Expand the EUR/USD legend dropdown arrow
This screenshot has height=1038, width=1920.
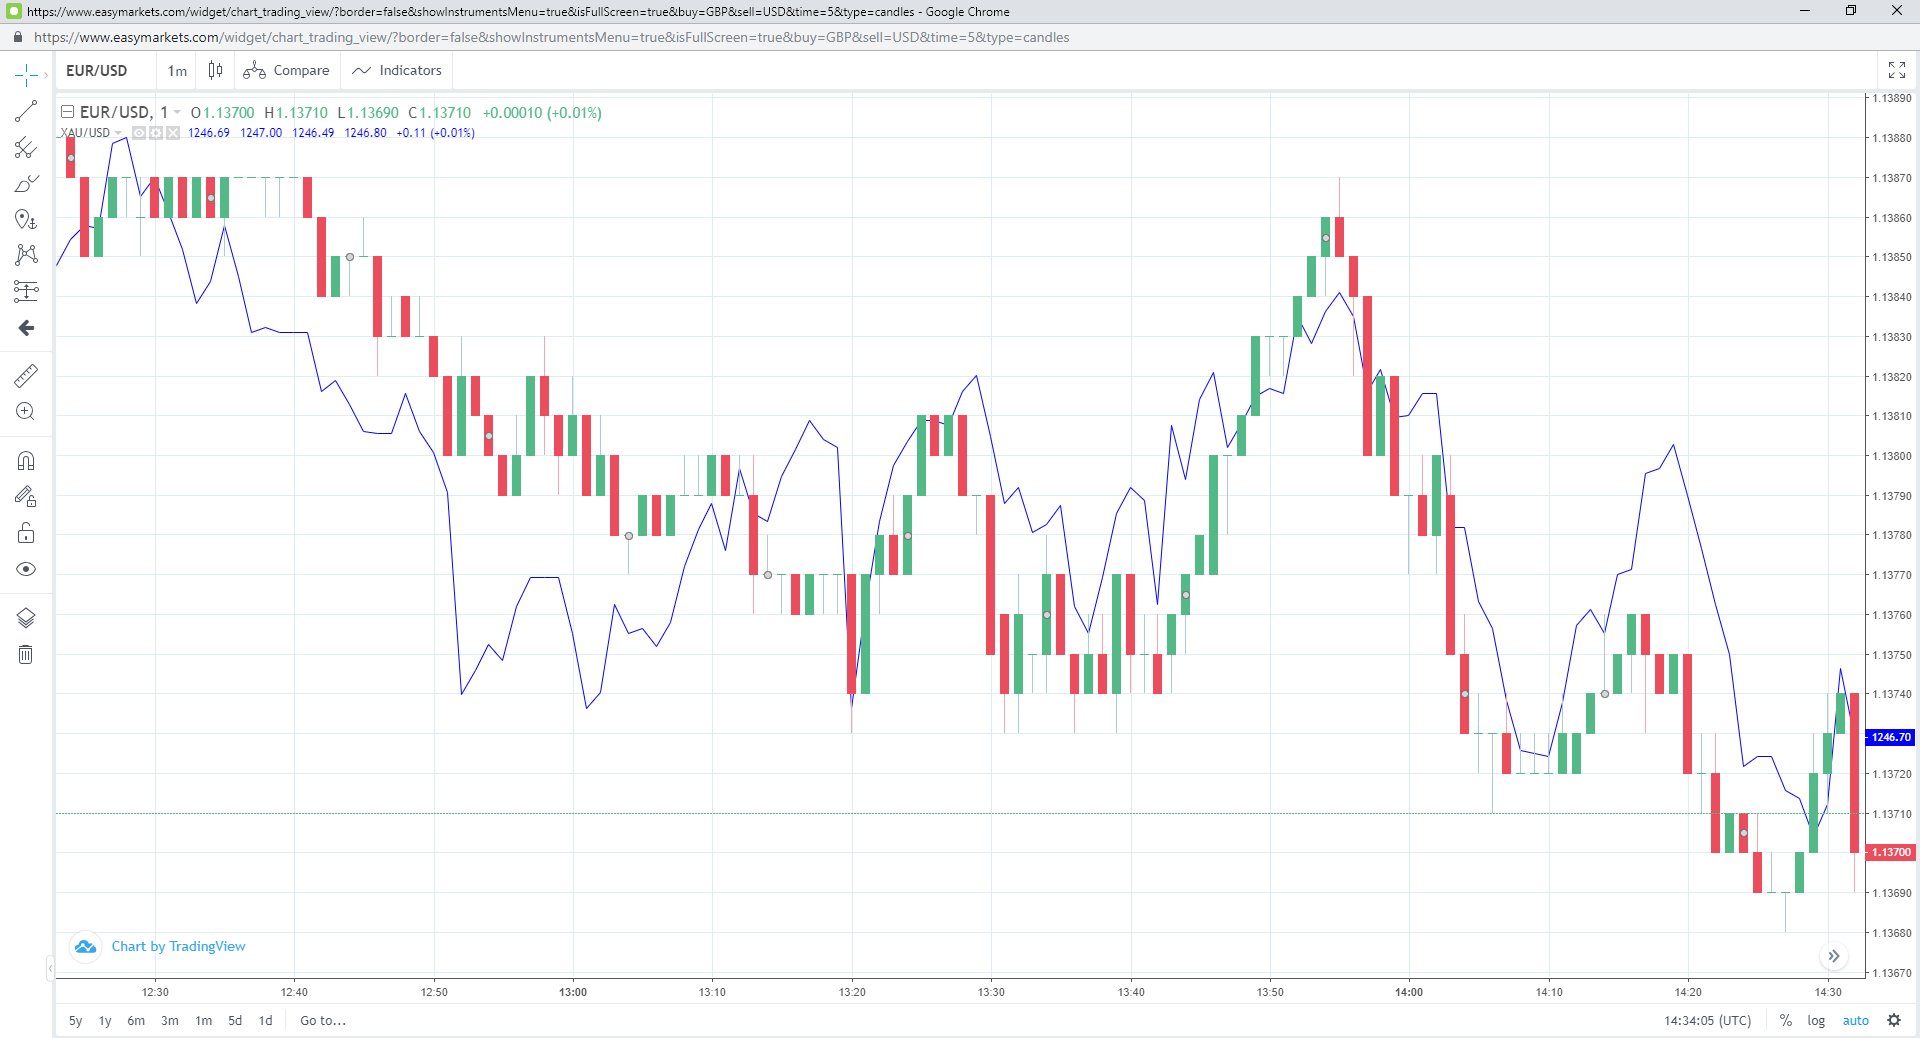(x=177, y=112)
